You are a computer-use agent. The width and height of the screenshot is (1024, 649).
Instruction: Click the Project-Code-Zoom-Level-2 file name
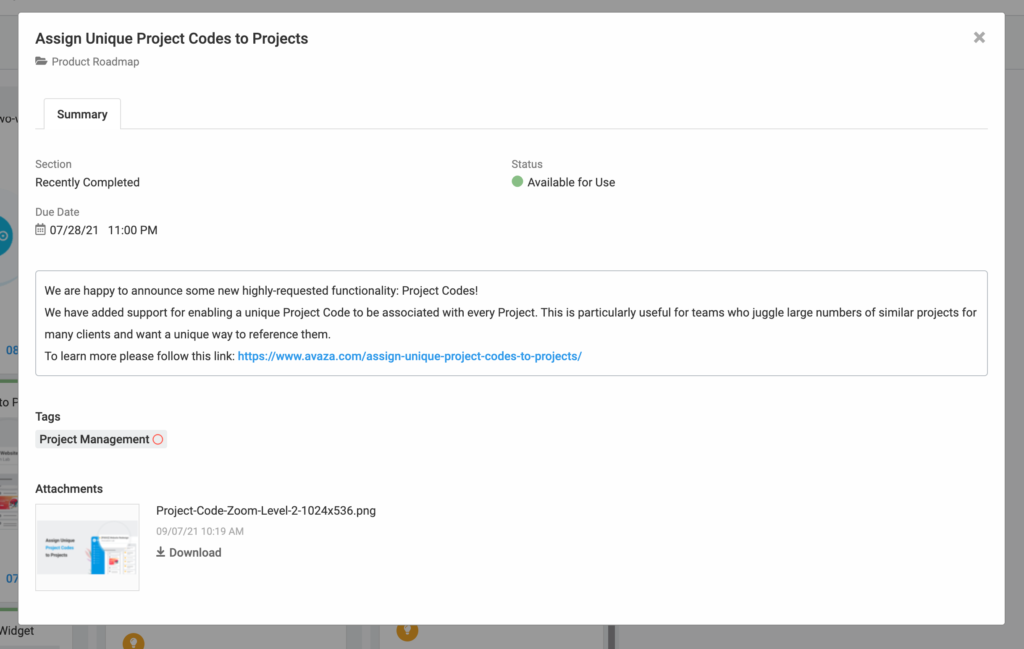click(266, 511)
